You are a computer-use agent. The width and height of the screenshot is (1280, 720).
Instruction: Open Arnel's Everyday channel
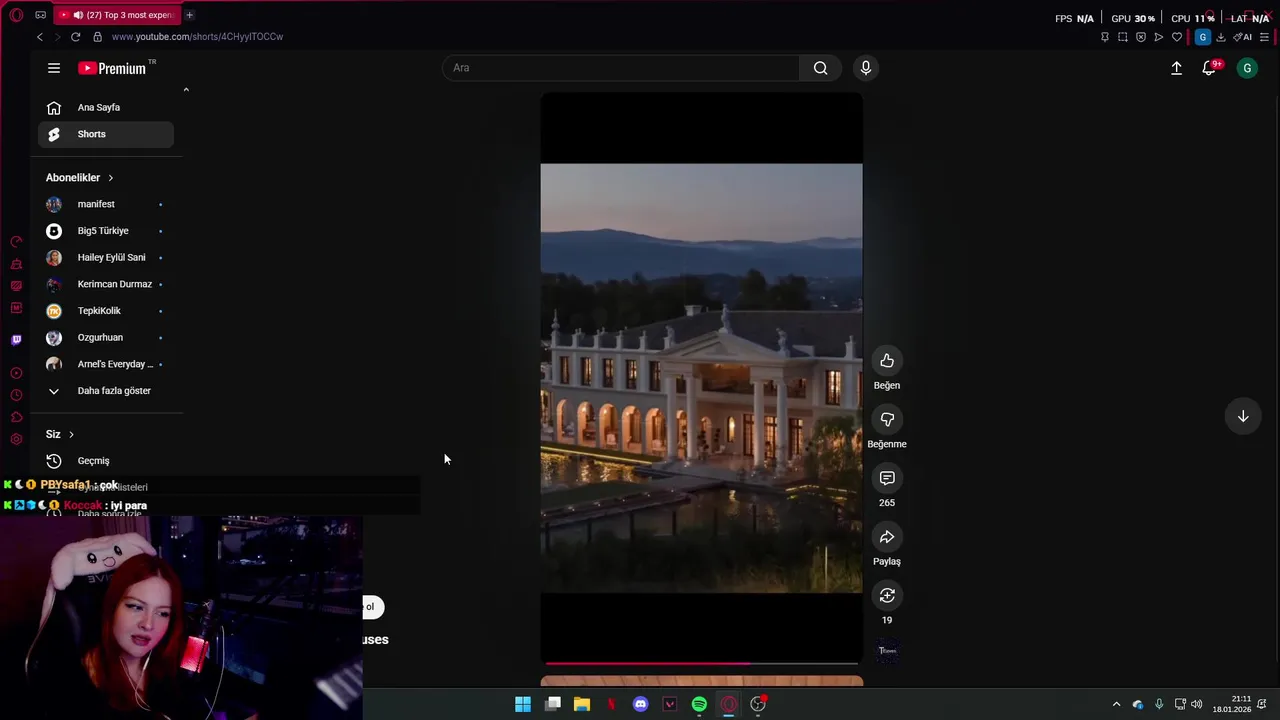click(x=106, y=364)
